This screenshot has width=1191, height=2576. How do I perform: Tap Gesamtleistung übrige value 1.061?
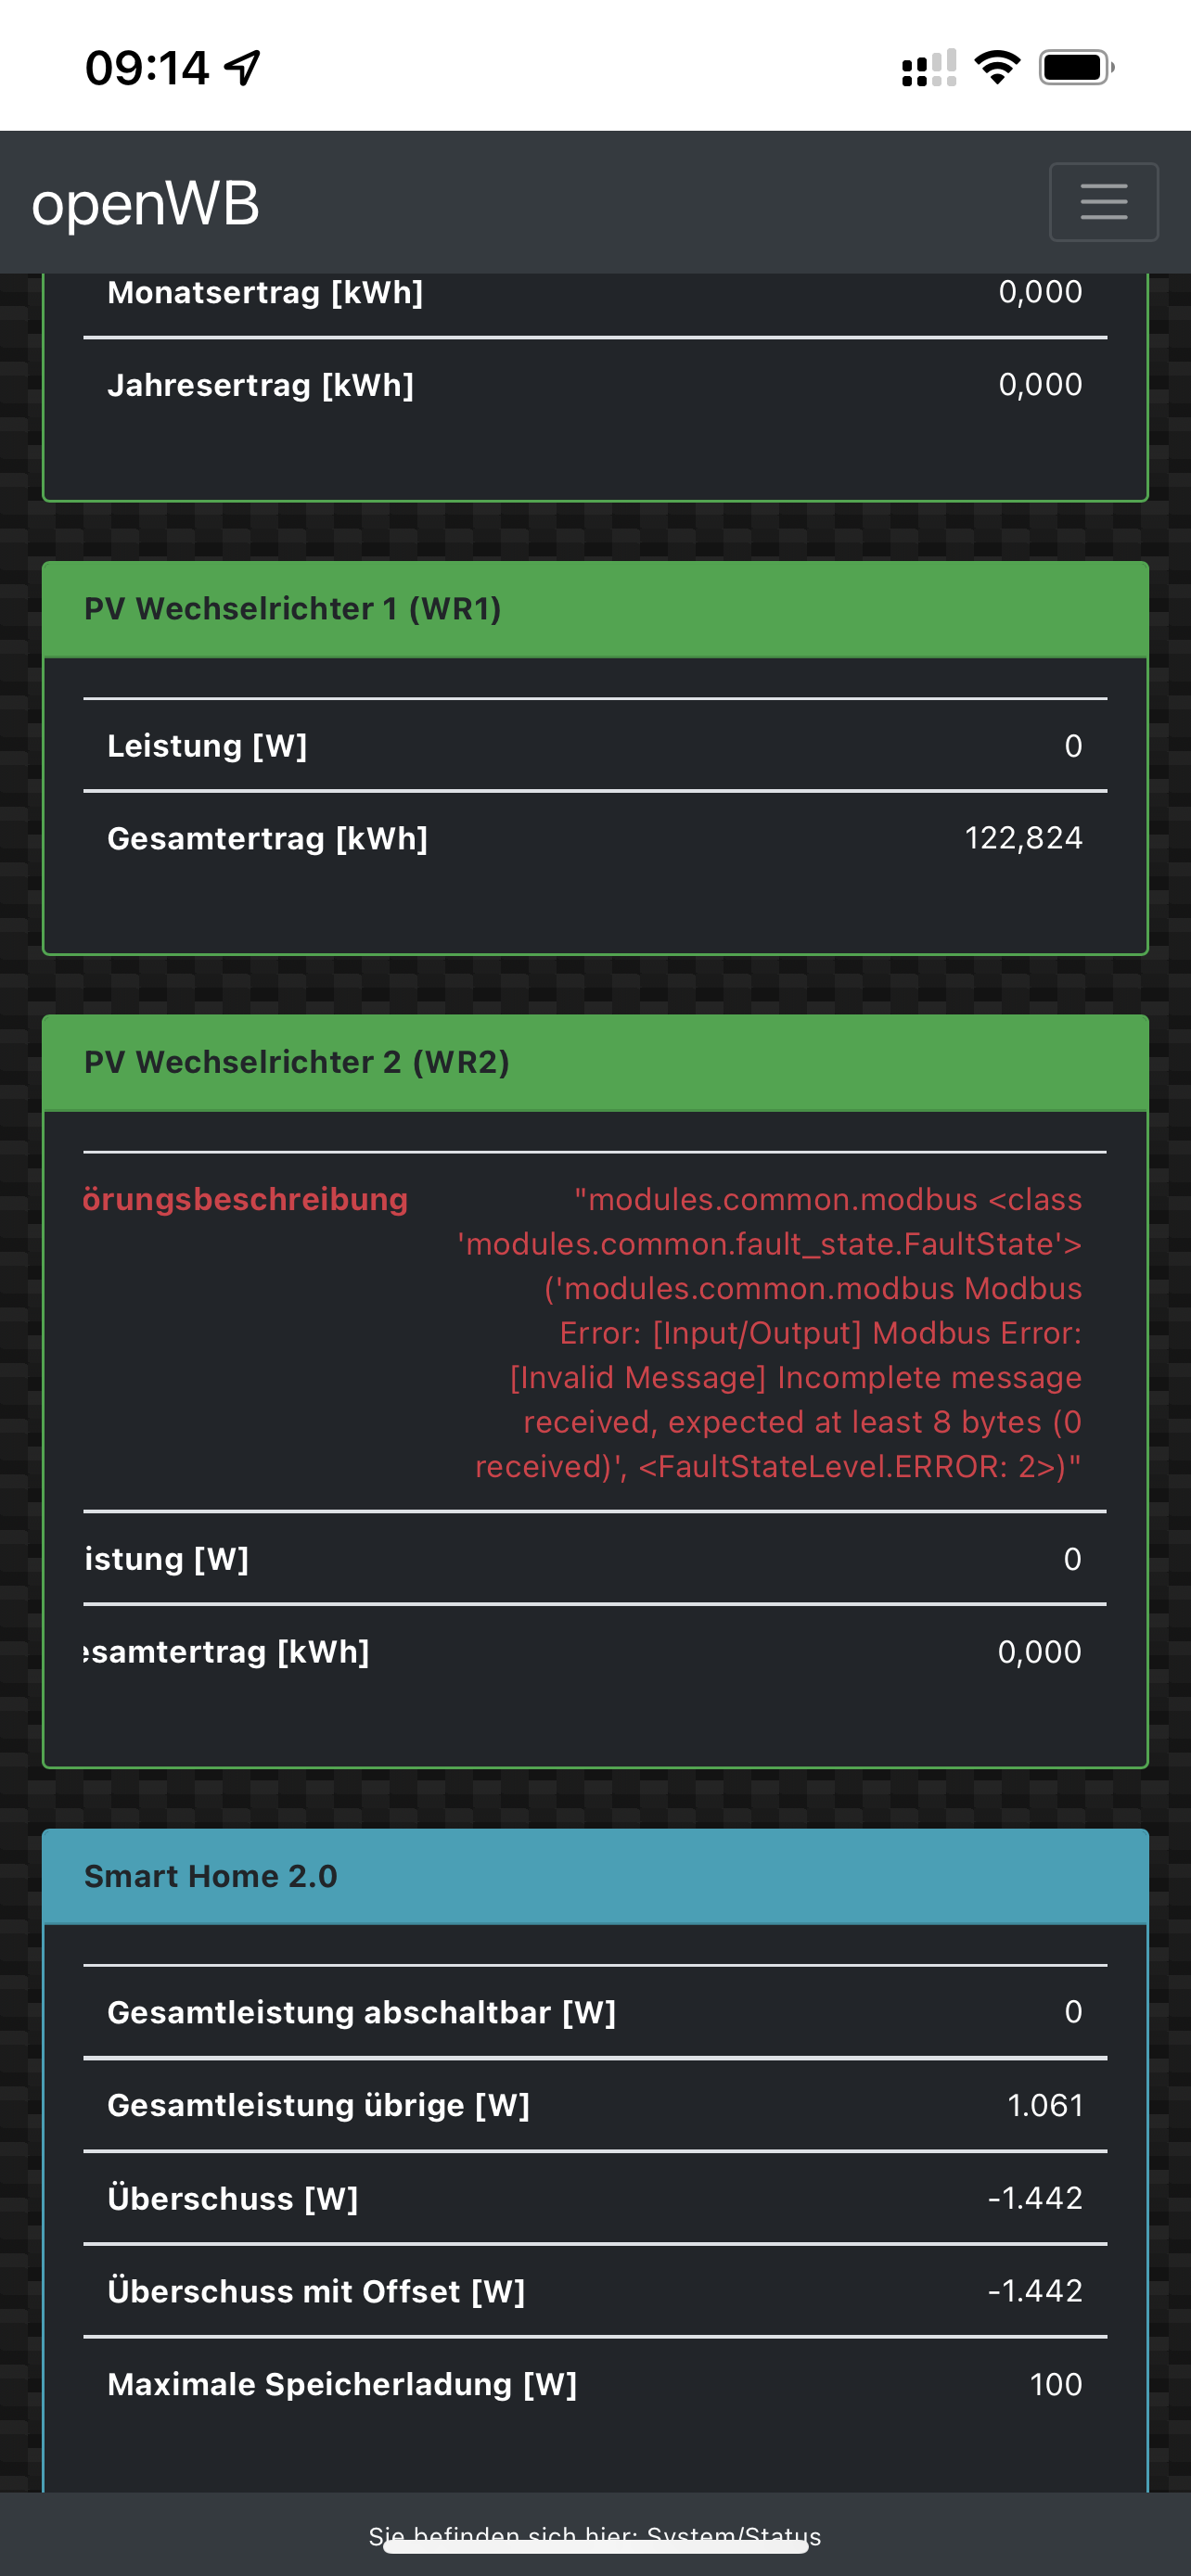tap(1044, 2105)
